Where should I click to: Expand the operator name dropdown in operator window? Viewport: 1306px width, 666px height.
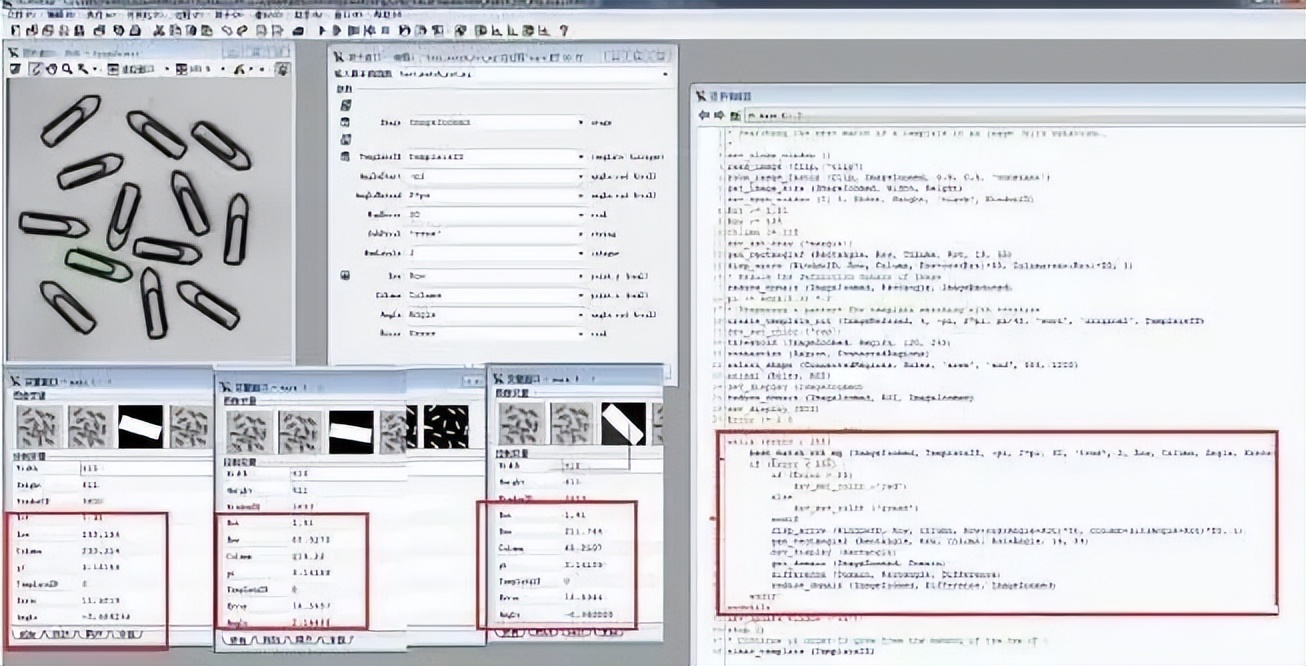664,74
